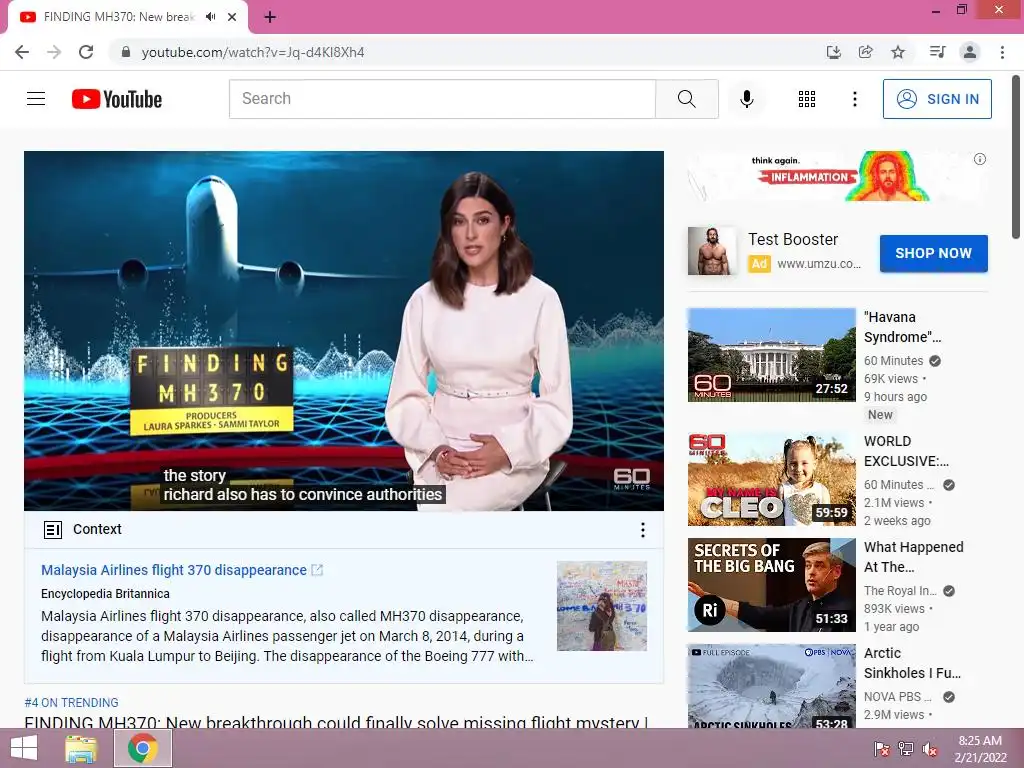Reload the current page

click(x=86, y=52)
